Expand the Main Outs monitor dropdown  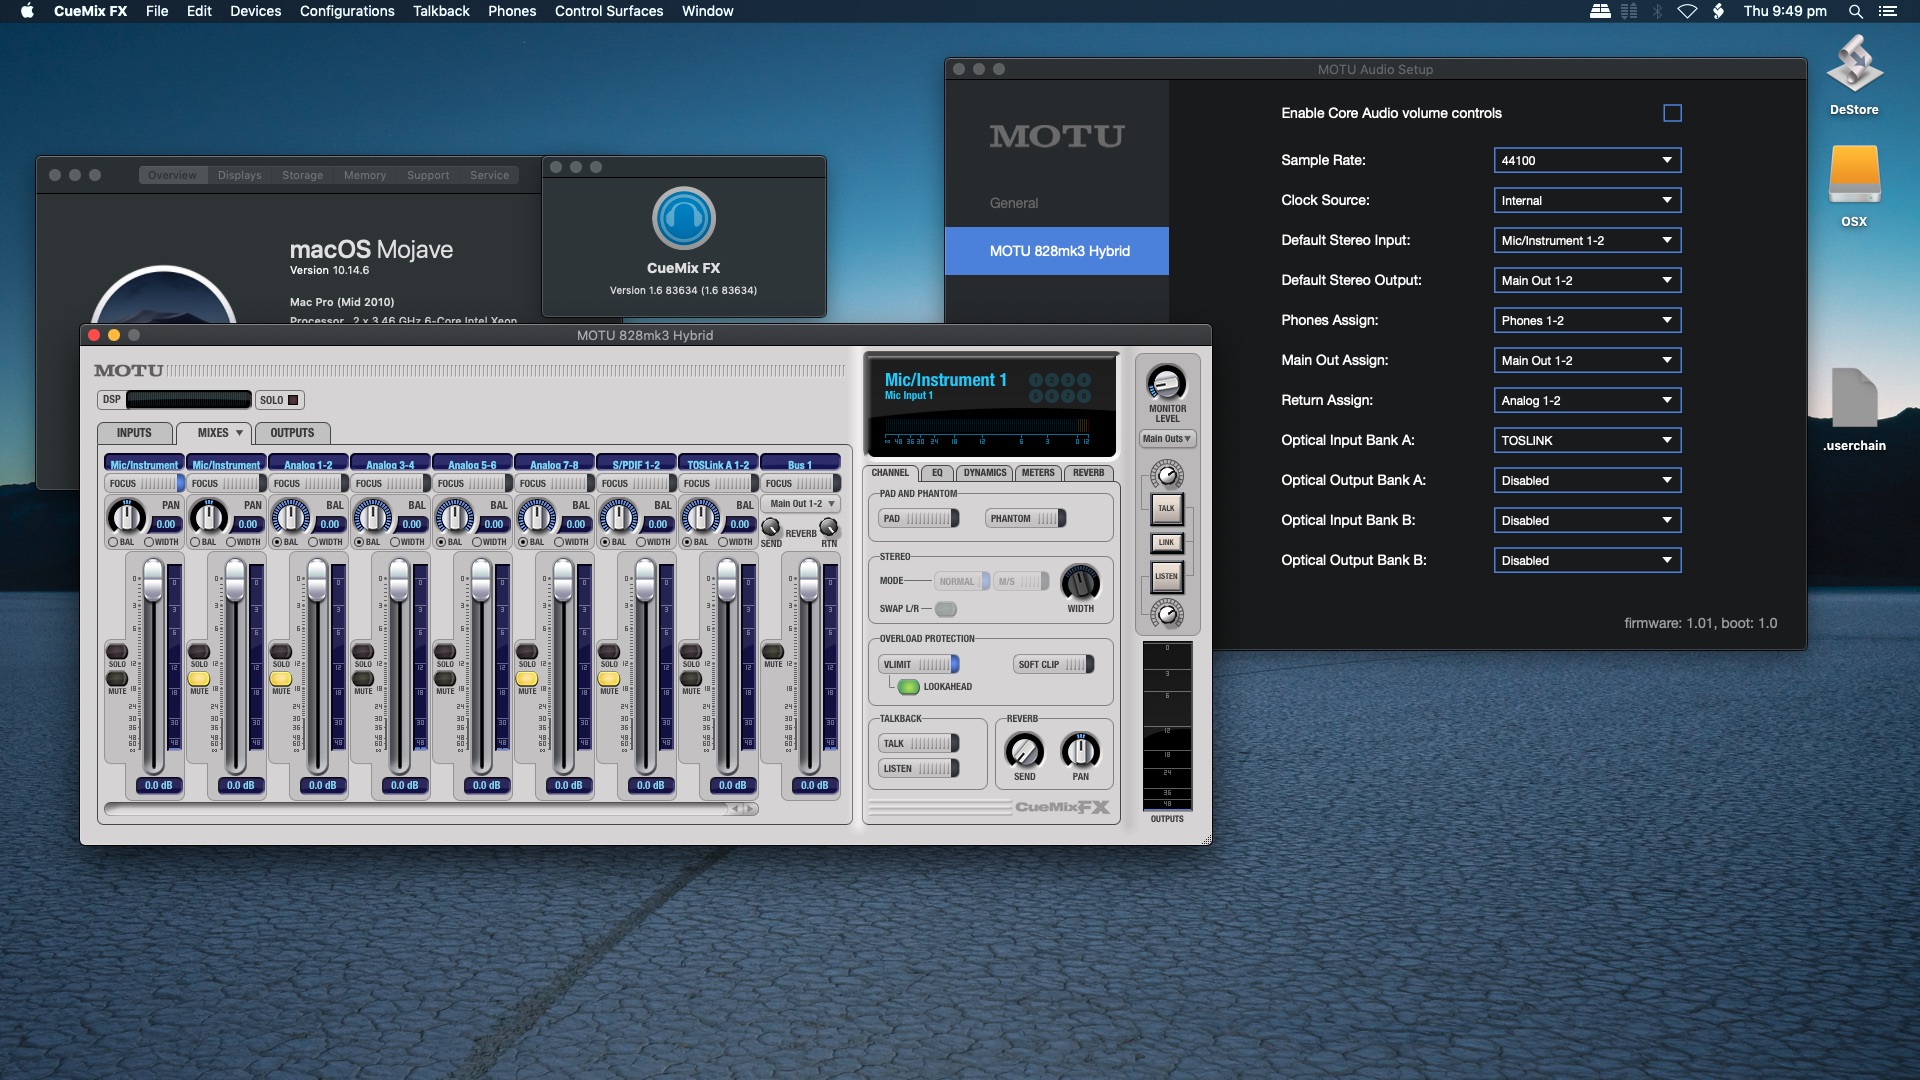(1167, 439)
